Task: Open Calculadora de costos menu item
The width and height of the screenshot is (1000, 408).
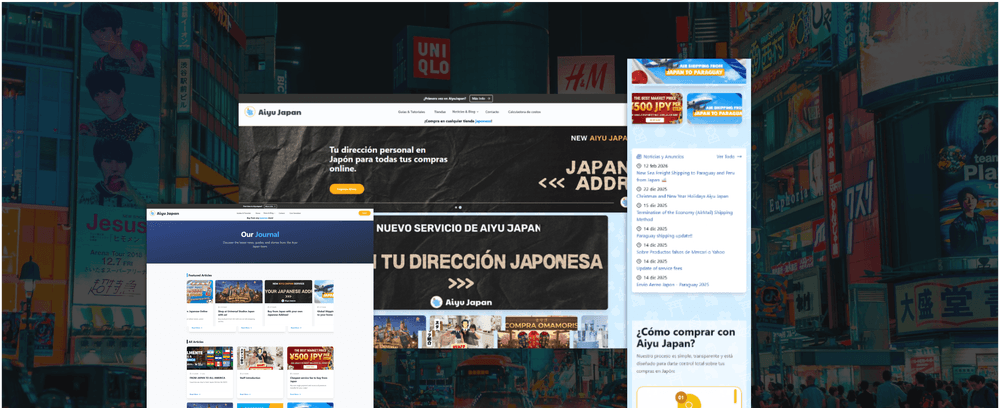Action: [x=524, y=112]
